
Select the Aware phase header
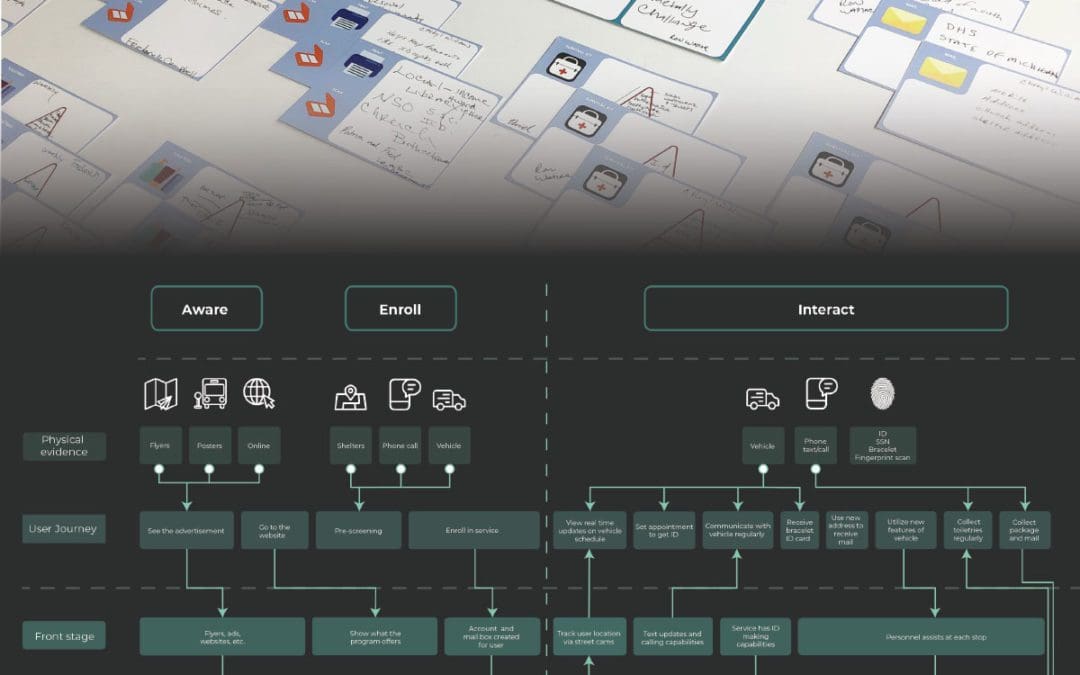point(207,309)
